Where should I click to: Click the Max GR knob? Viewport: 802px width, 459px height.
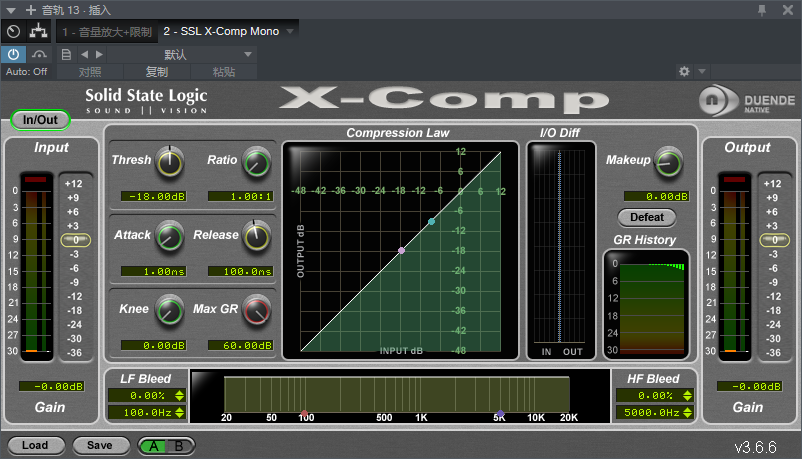257,311
